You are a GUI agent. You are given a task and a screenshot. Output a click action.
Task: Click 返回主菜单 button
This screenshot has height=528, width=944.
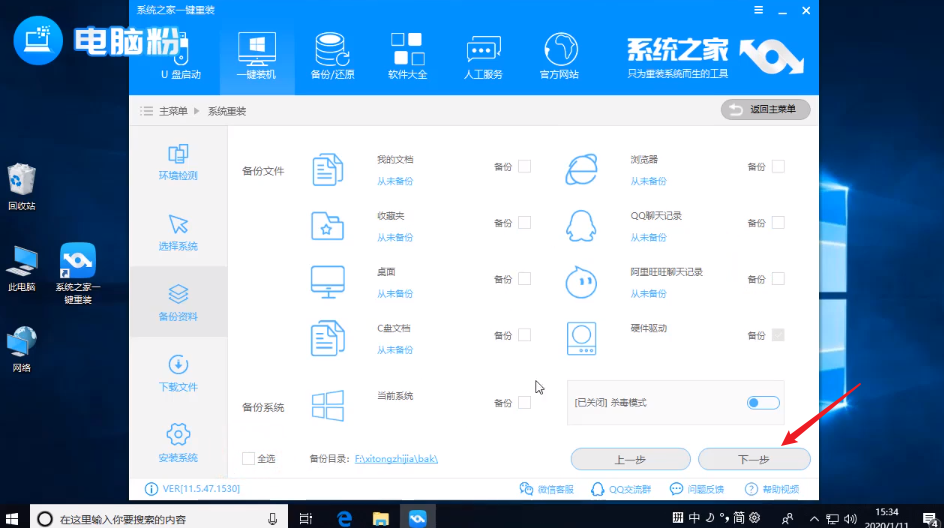click(x=765, y=110)
